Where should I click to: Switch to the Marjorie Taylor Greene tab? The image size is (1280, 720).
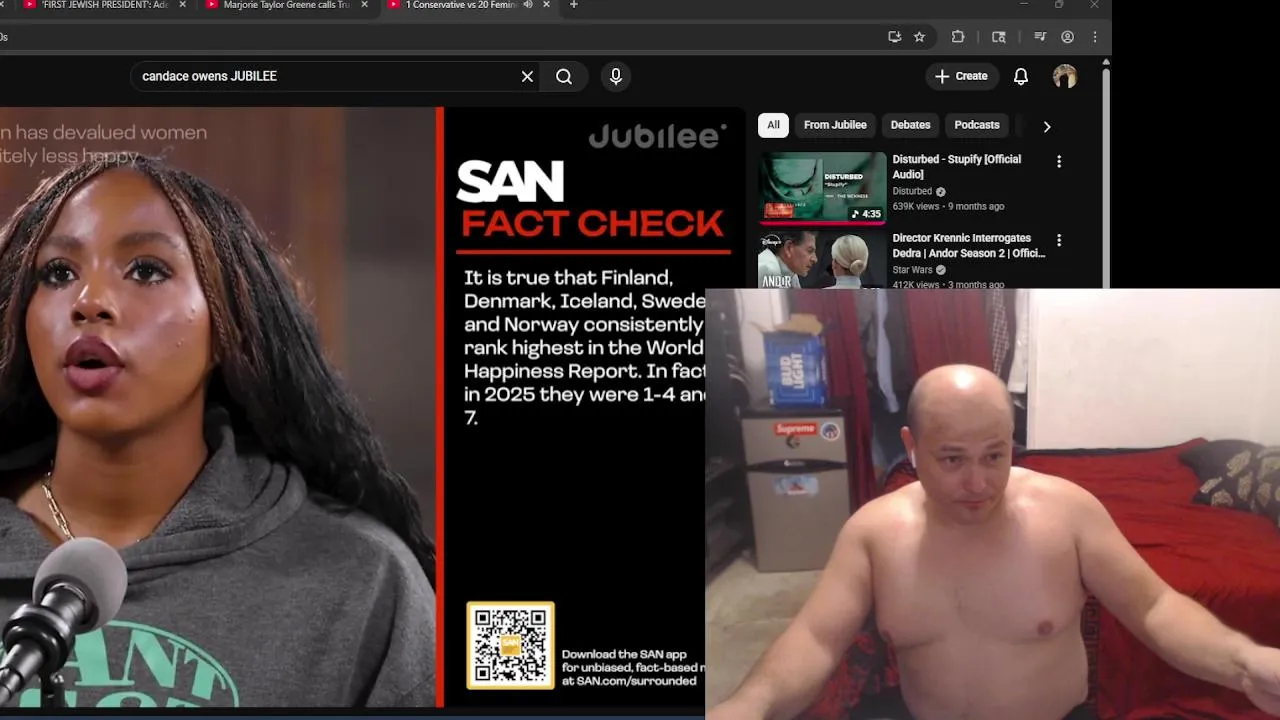coord(284,5)
